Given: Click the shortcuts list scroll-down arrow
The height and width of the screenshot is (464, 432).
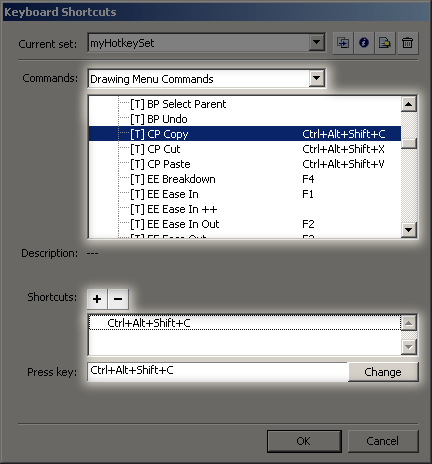Looking at the screenshot, I should tap(408, 347).
